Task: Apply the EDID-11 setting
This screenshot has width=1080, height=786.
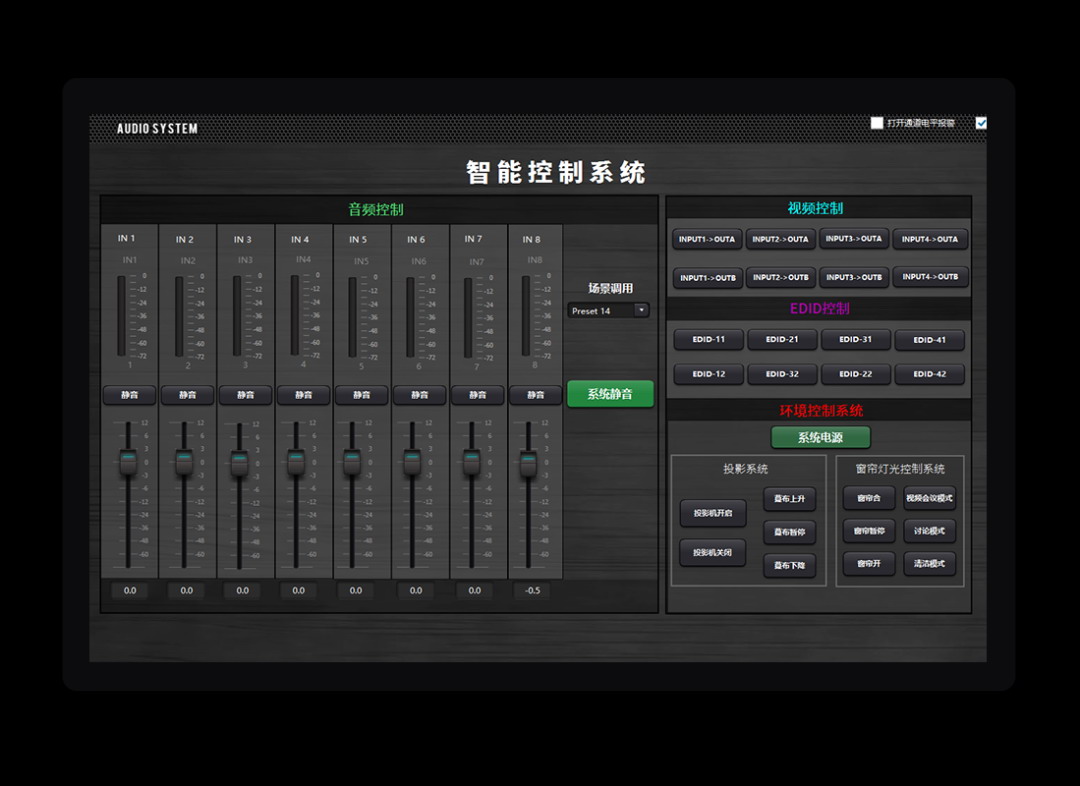Action: click(708, 339)
